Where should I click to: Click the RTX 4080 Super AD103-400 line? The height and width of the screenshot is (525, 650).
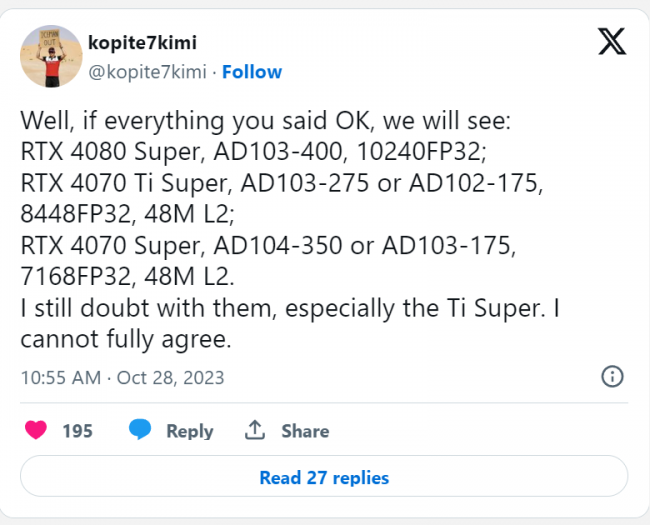(x=253, y=151)
